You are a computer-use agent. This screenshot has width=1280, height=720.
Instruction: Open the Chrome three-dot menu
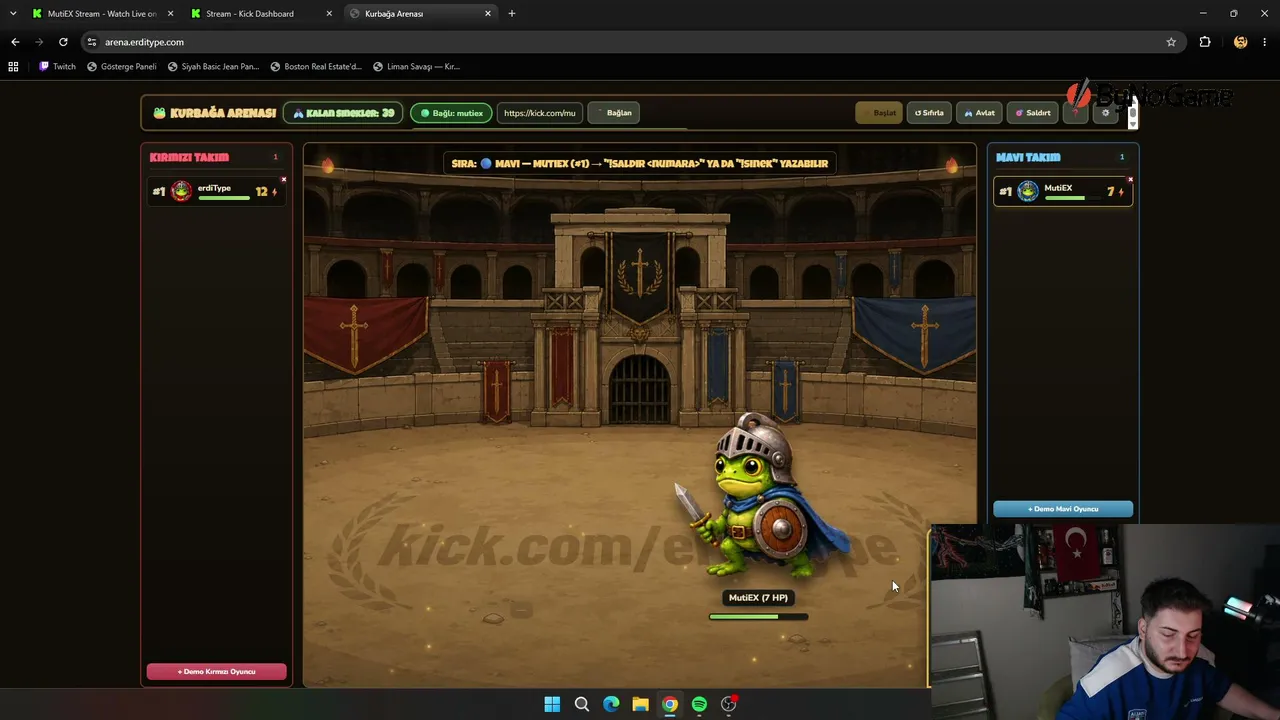tap(1265, 42)
